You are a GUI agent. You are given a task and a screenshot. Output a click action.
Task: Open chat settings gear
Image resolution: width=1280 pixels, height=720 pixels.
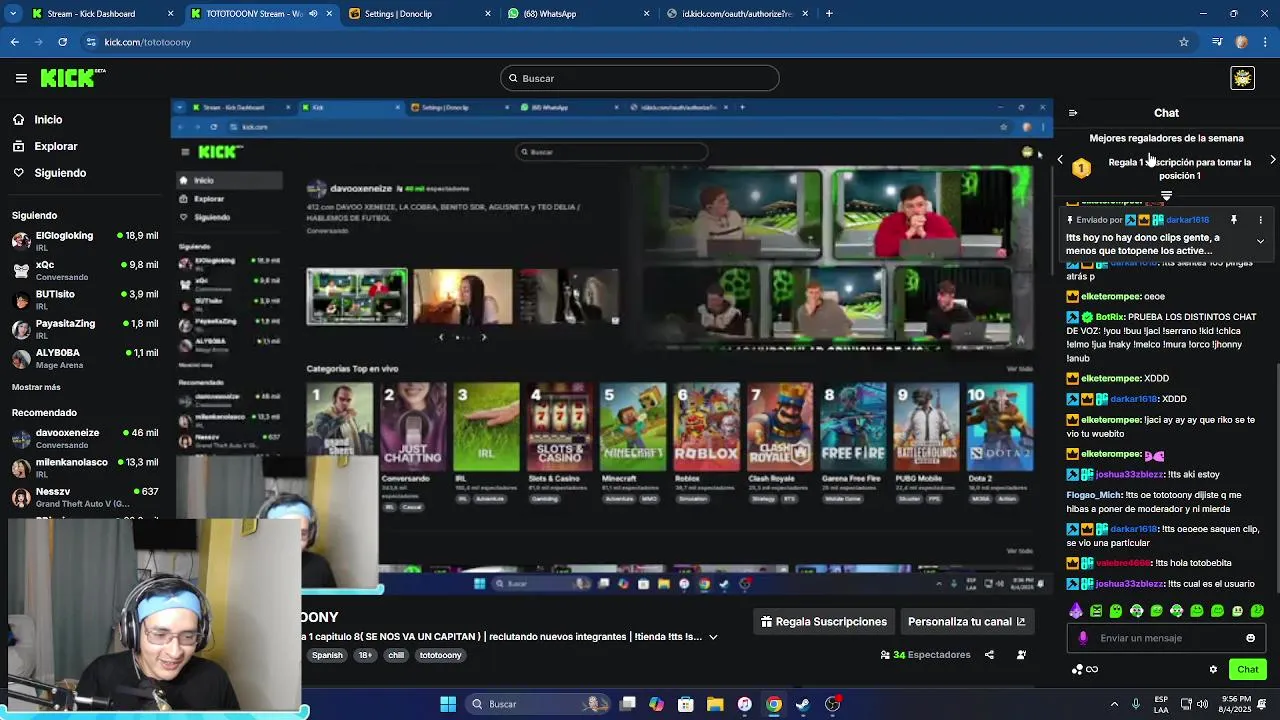click(x=1213, y=669)
